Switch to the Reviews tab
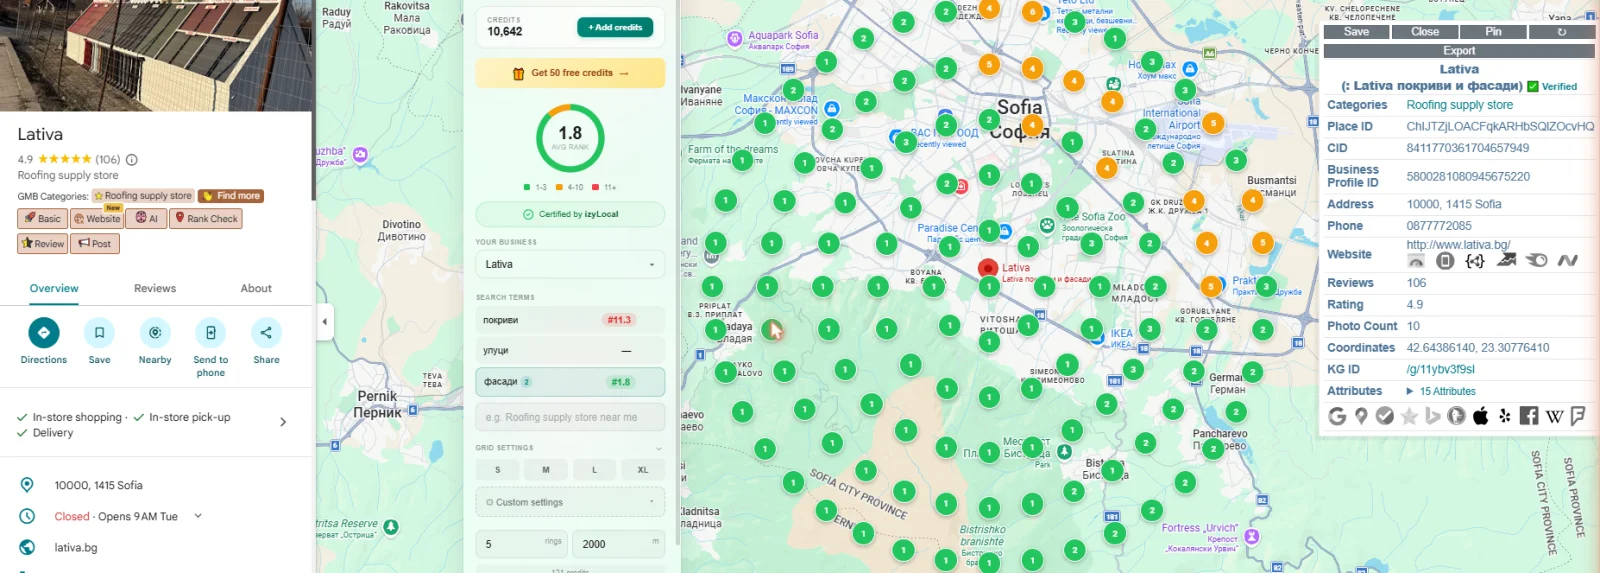This screenshot has width=1600, height=573. coord(155,288)
